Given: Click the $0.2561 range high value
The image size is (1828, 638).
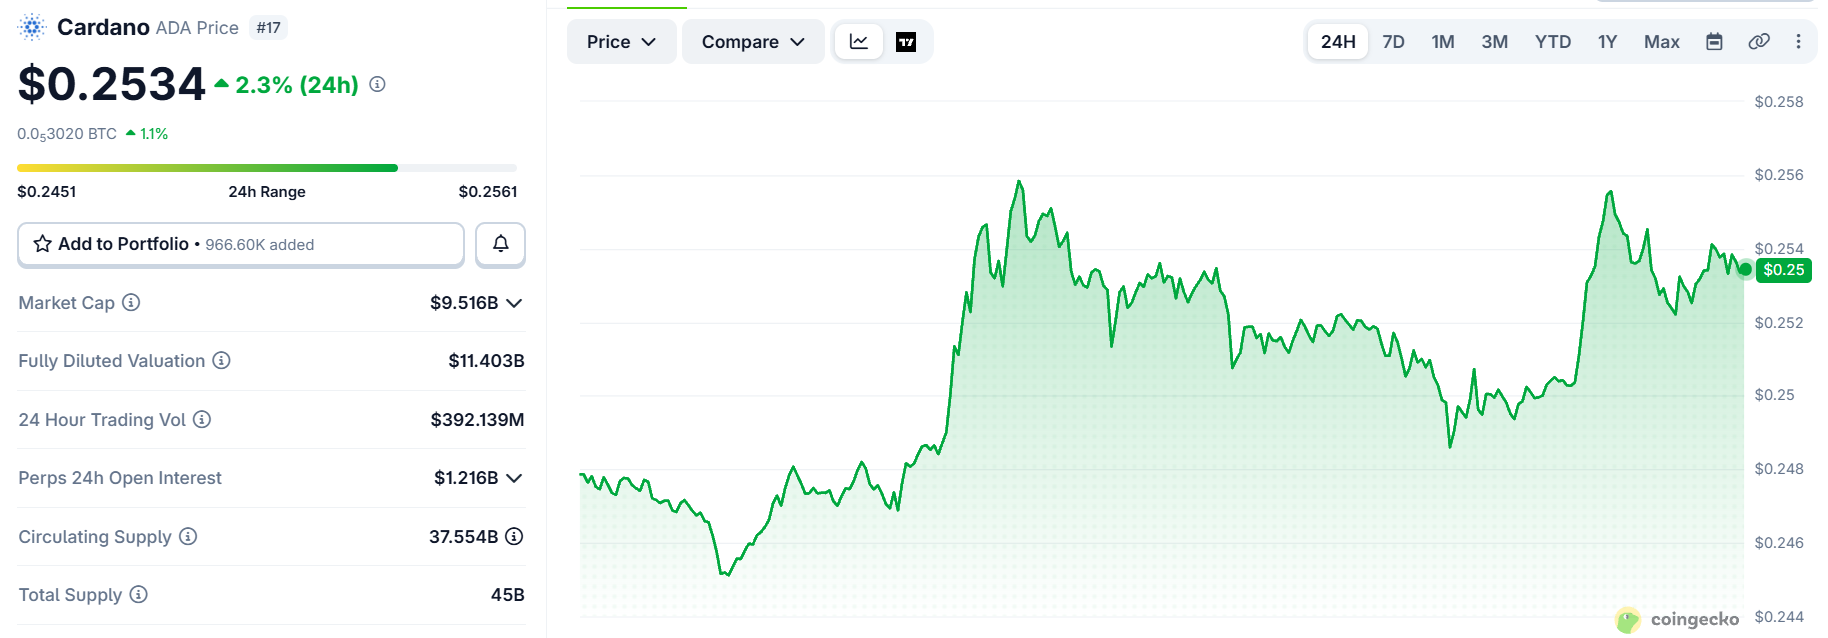Looking at the screenshot, I should coord(488,191).
